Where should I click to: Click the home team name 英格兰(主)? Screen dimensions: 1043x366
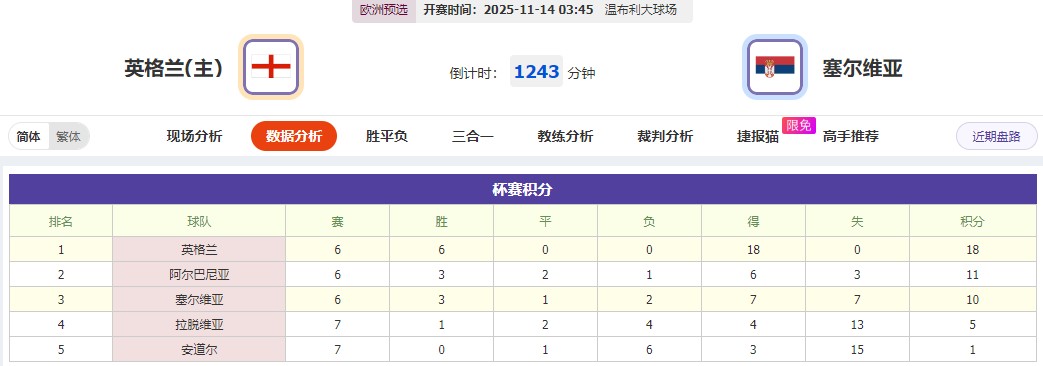[174, 68]
